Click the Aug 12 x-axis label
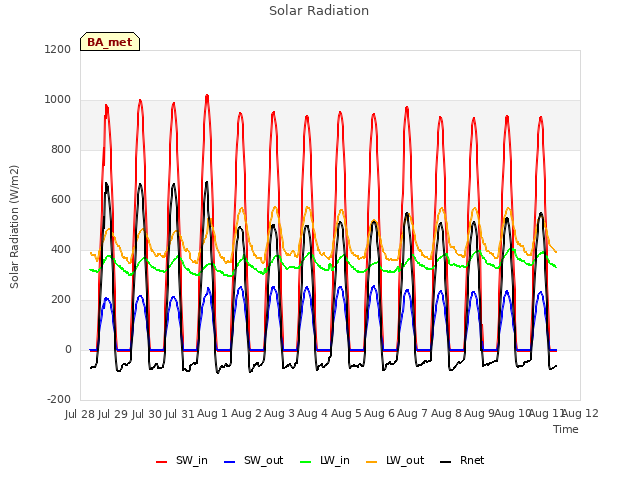 tap(580, 414)
